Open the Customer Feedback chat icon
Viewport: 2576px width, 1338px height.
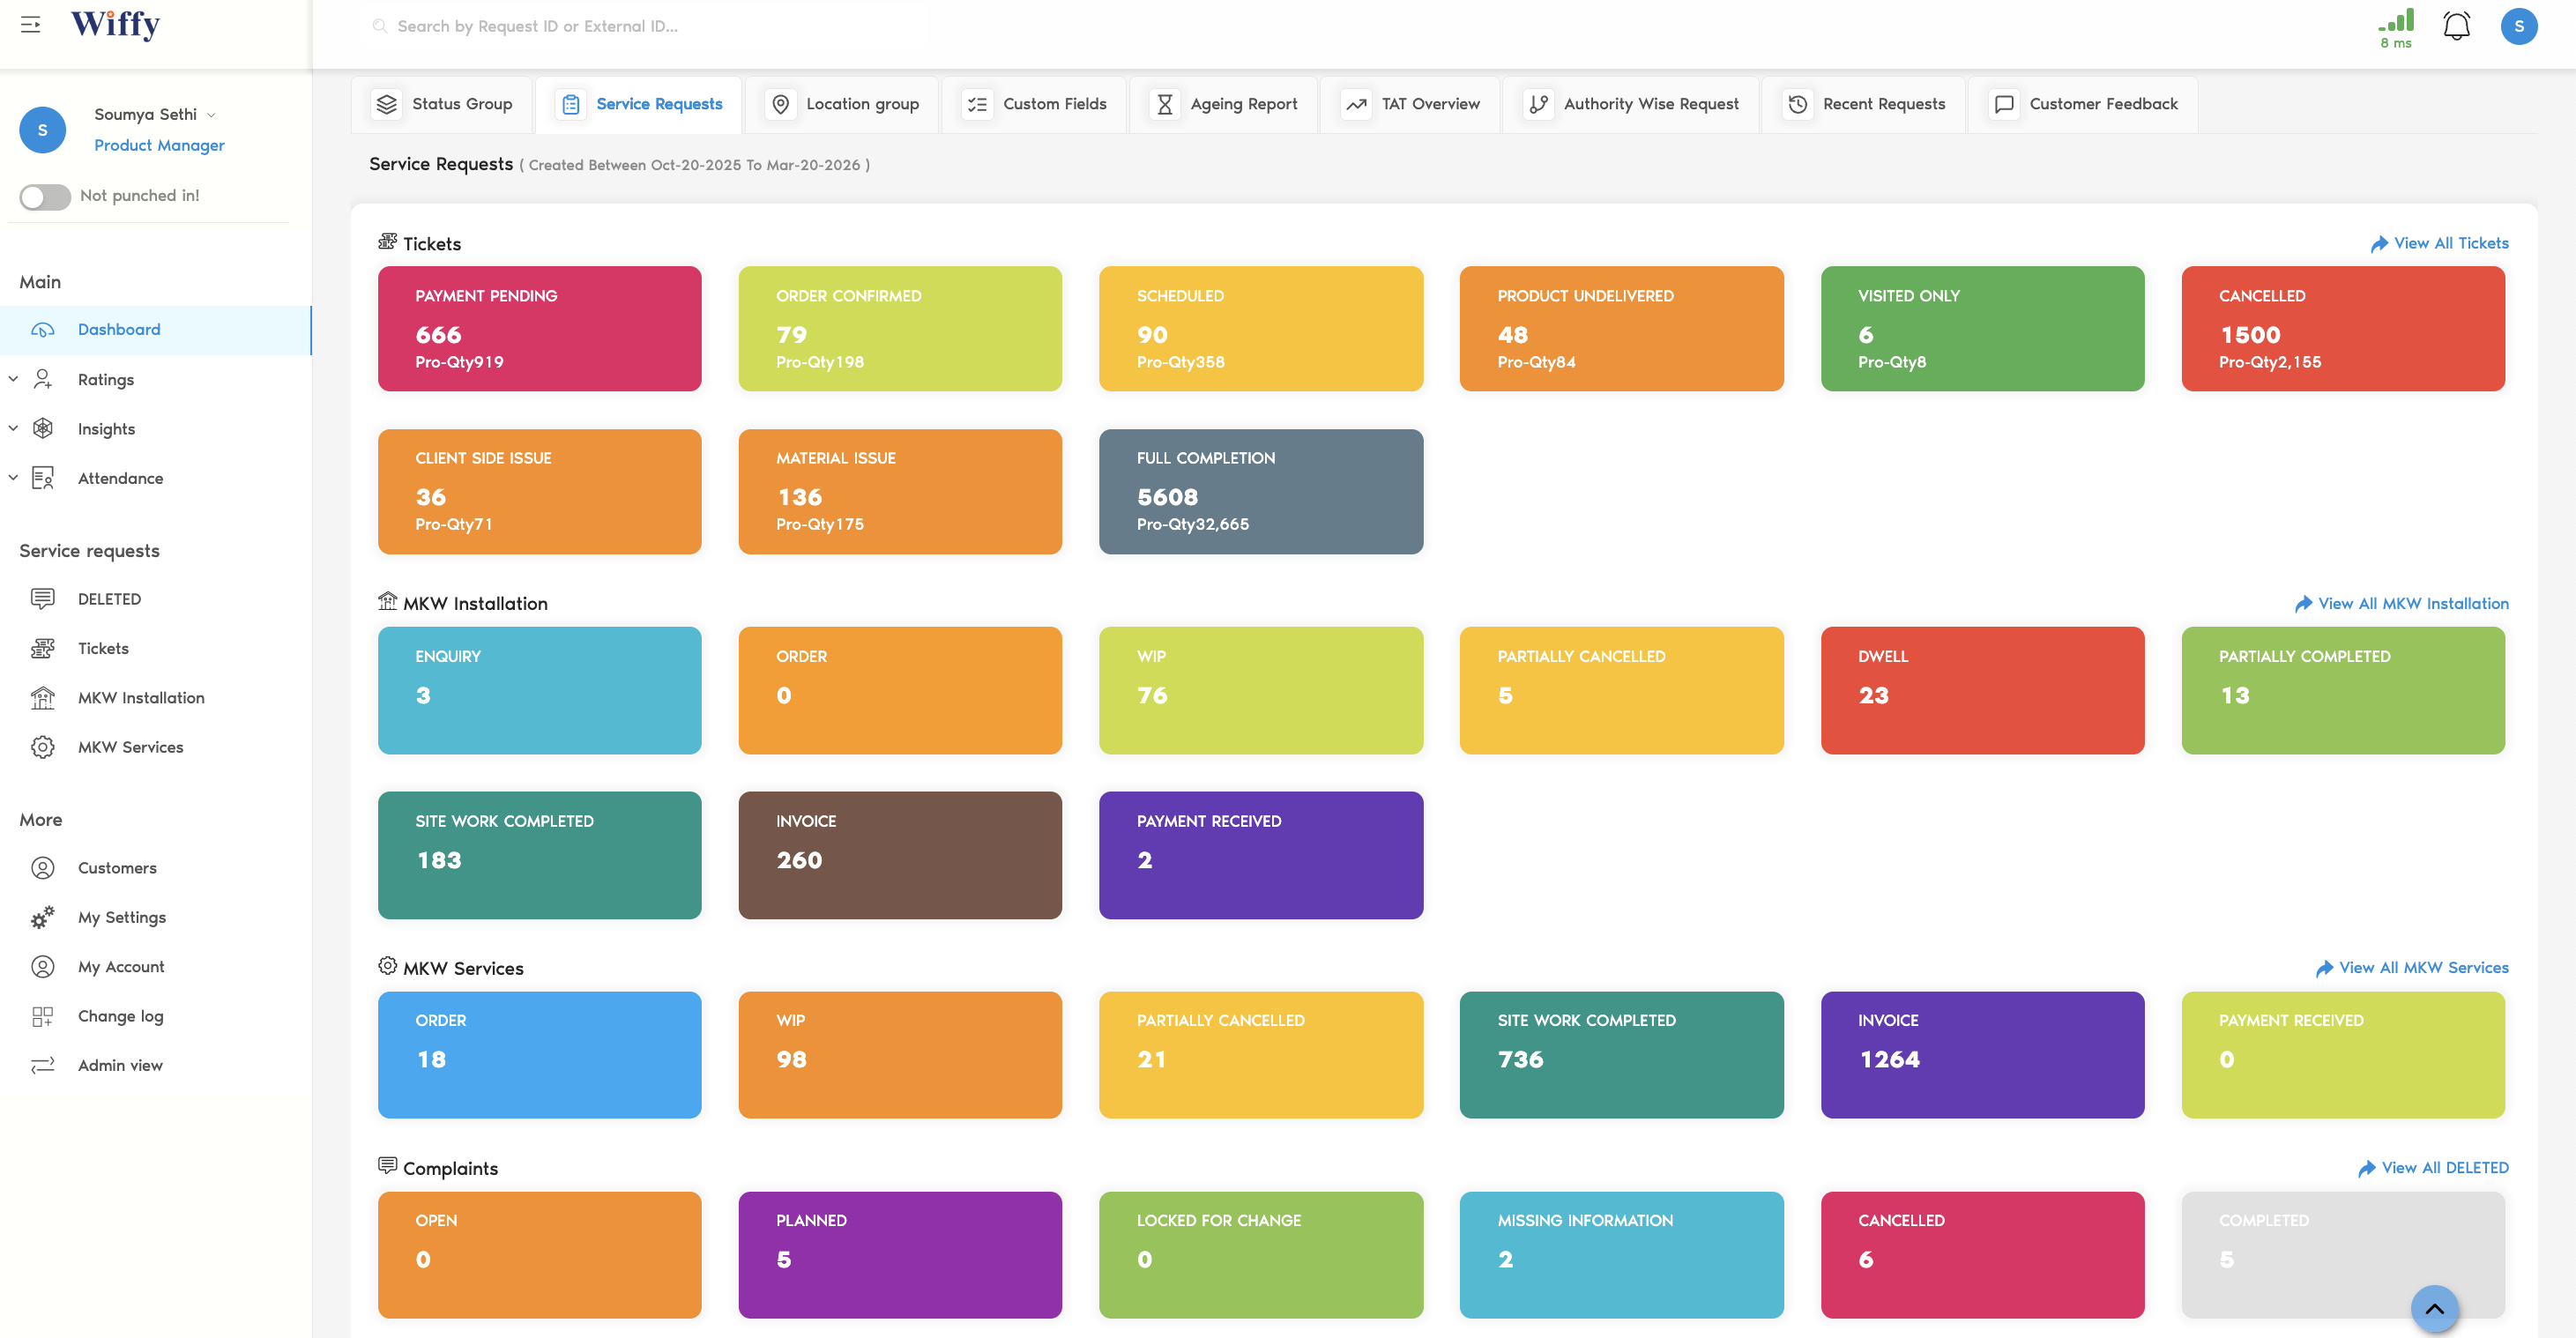point(2004,103)
